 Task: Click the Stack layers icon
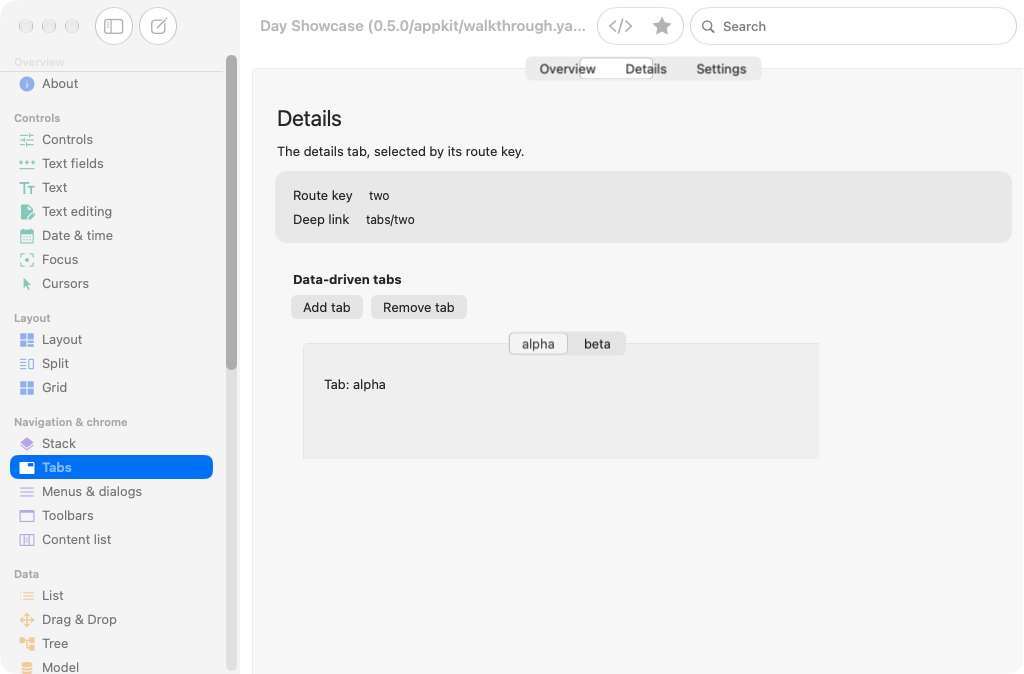click(x=27, y=444)
